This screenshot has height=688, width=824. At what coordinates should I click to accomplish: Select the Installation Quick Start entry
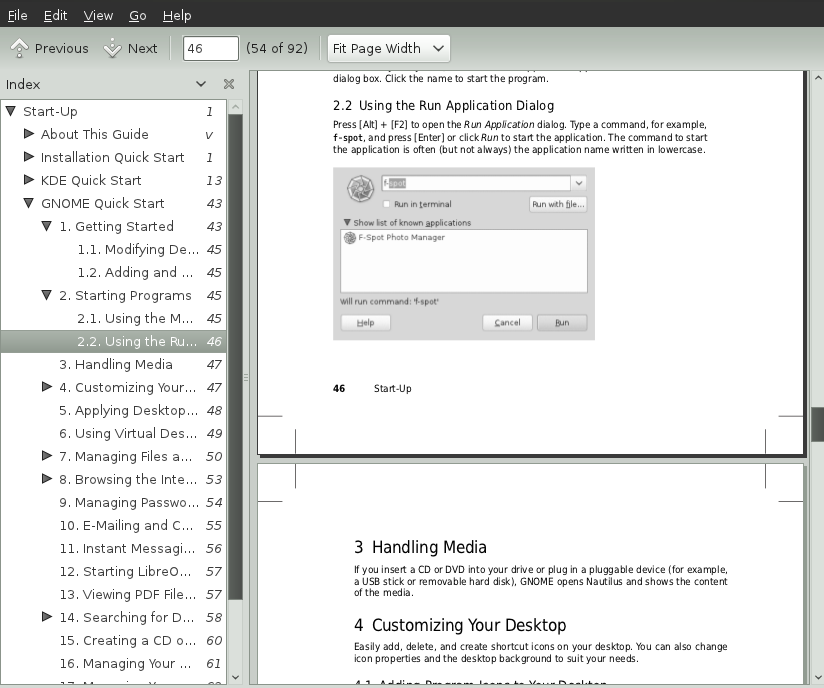click(x=112, y=158)
